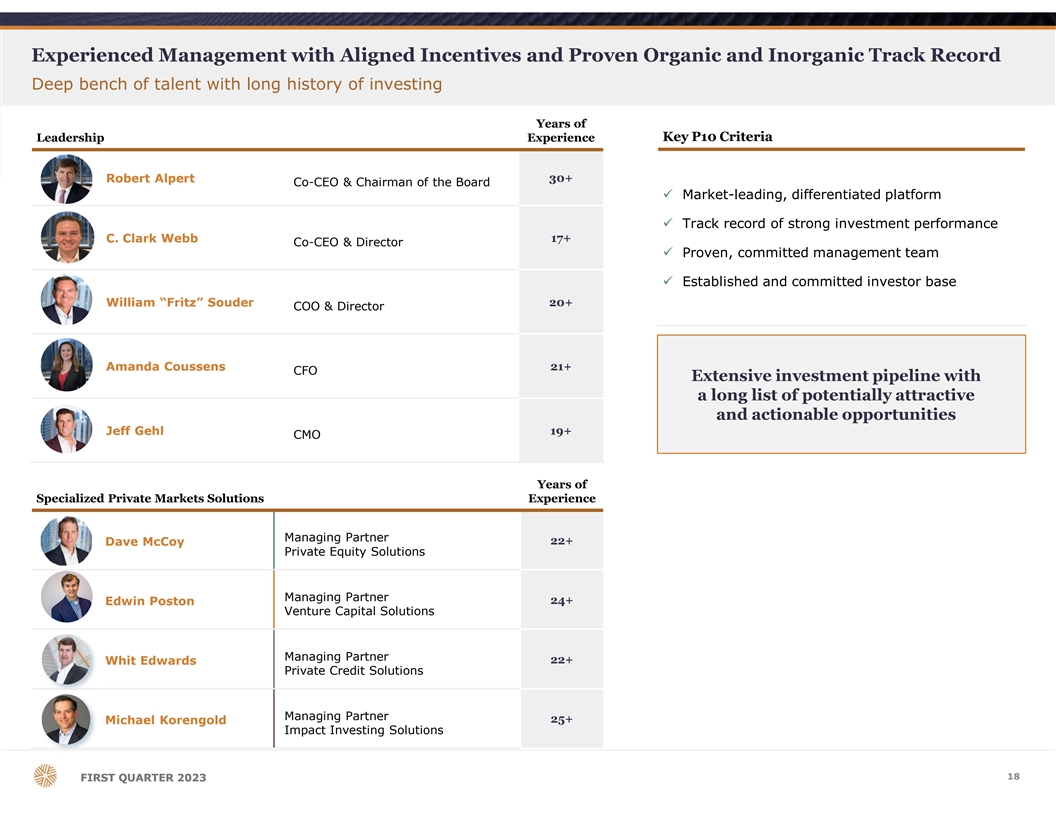Click the Robert Alpert name text
This screenshot has width=1056, height=816.
click(150, 179)
